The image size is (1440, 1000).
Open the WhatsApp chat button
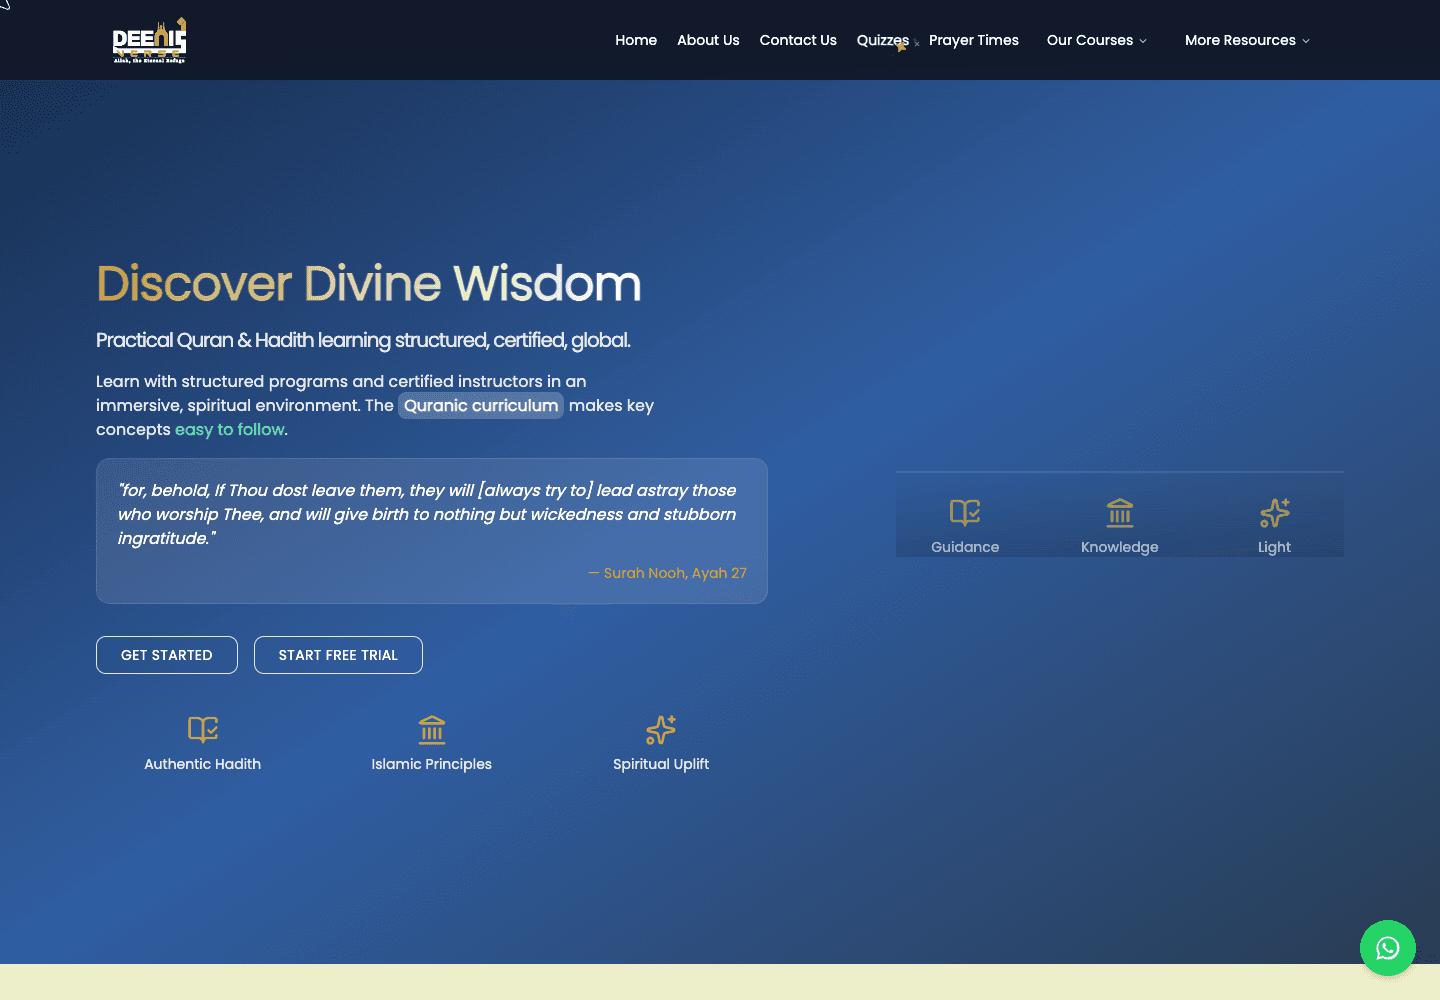pyautogui.click(x=1387, y=948)
